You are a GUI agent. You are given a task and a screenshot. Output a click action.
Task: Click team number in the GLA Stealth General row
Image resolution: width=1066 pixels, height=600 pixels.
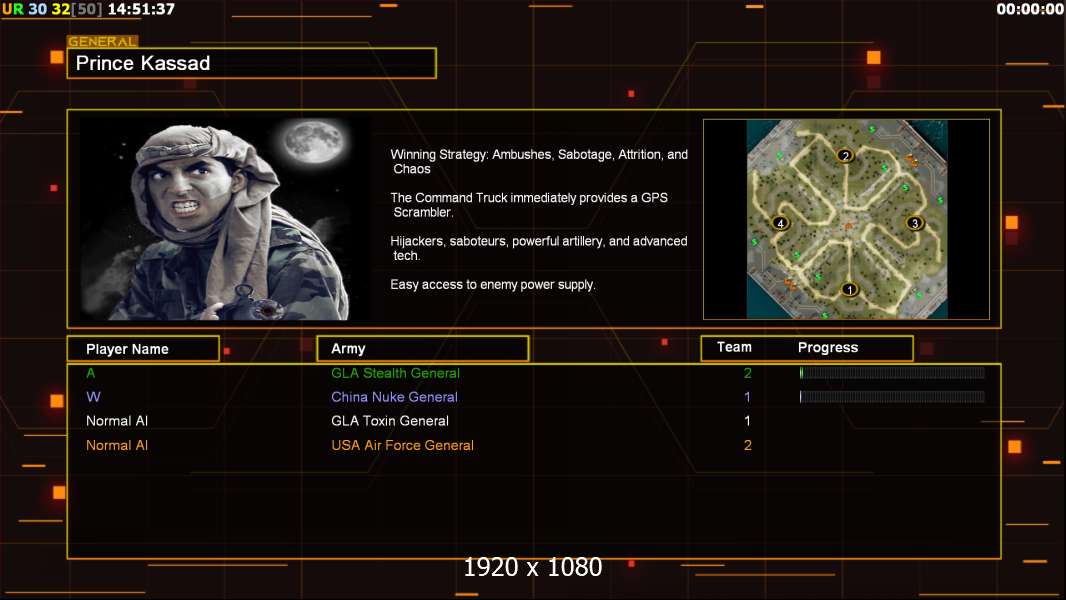(x=747, y=373)
